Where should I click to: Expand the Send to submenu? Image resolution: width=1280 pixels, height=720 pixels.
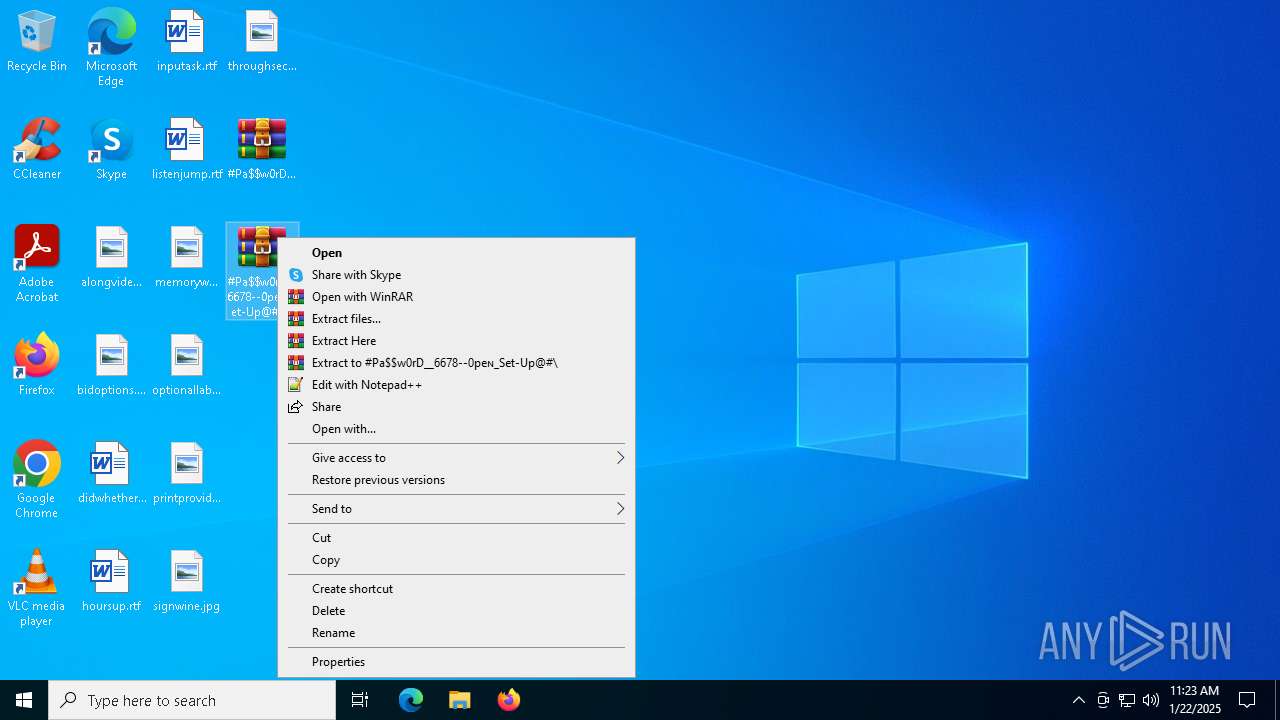point(456,509)
